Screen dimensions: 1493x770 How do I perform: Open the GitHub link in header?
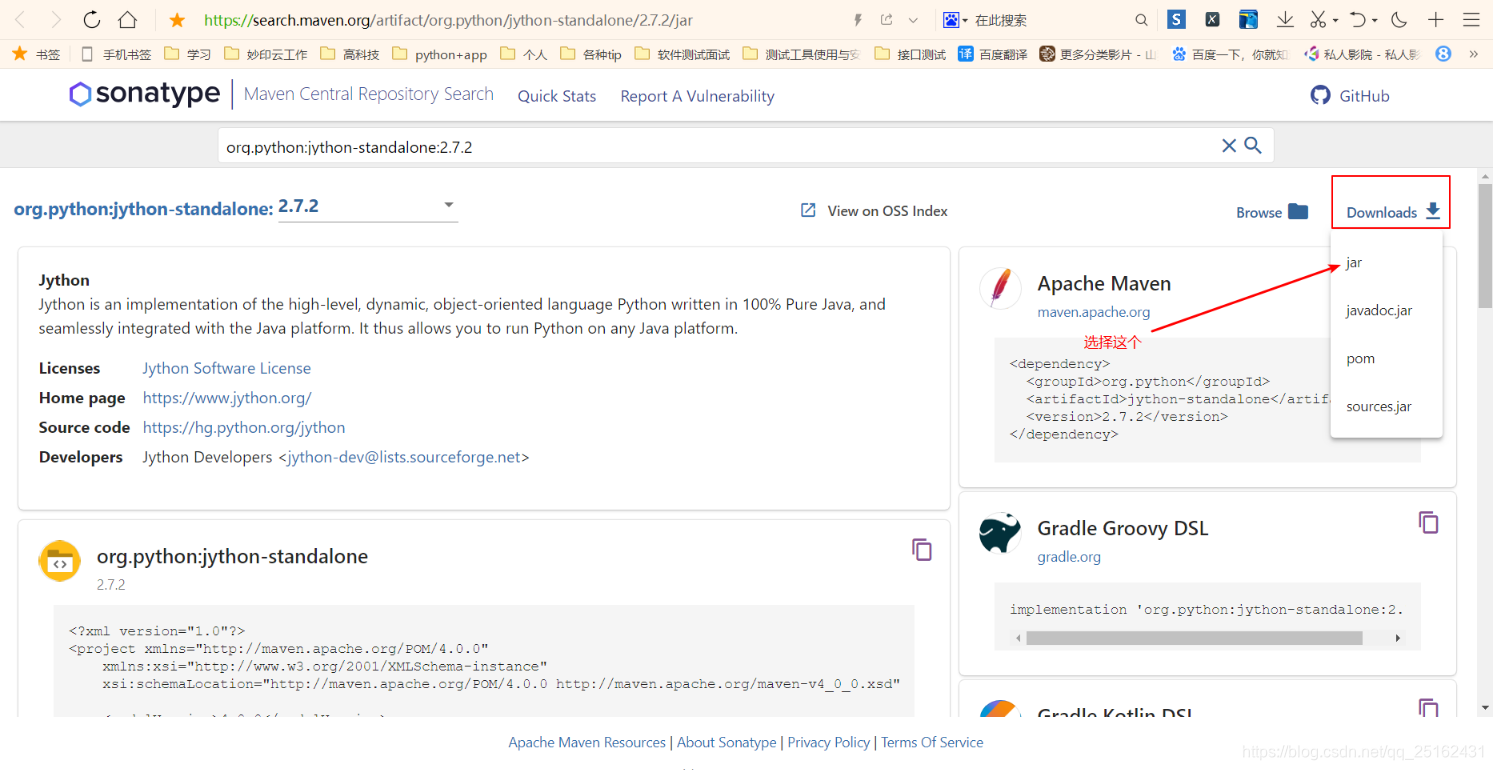tap(1350, 96)
